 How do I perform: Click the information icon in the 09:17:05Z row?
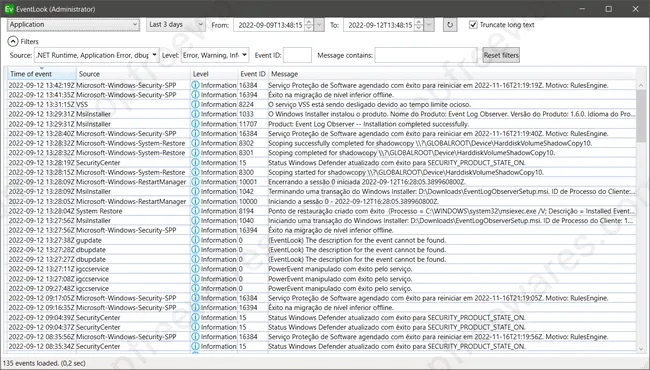pyautogui.click(x=195, y=298)
